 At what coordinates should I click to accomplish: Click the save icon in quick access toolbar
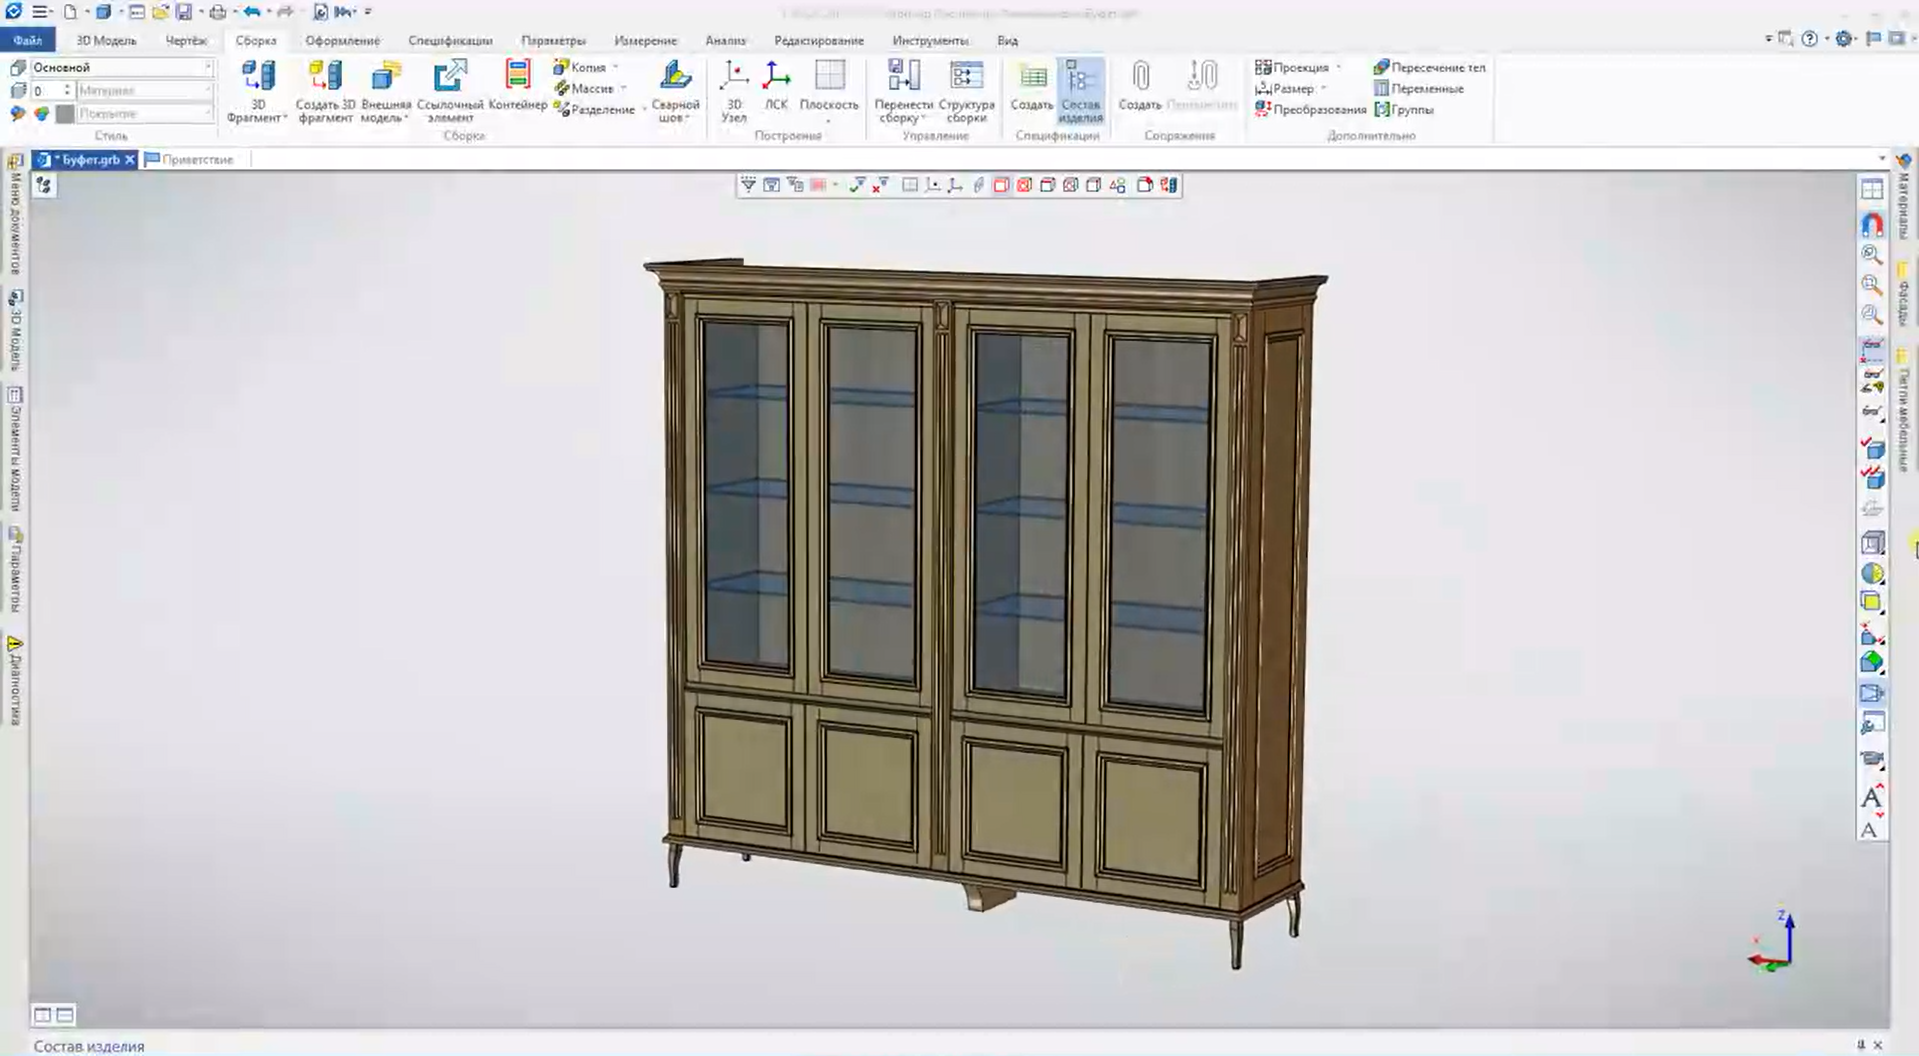(x=184, y=12)
